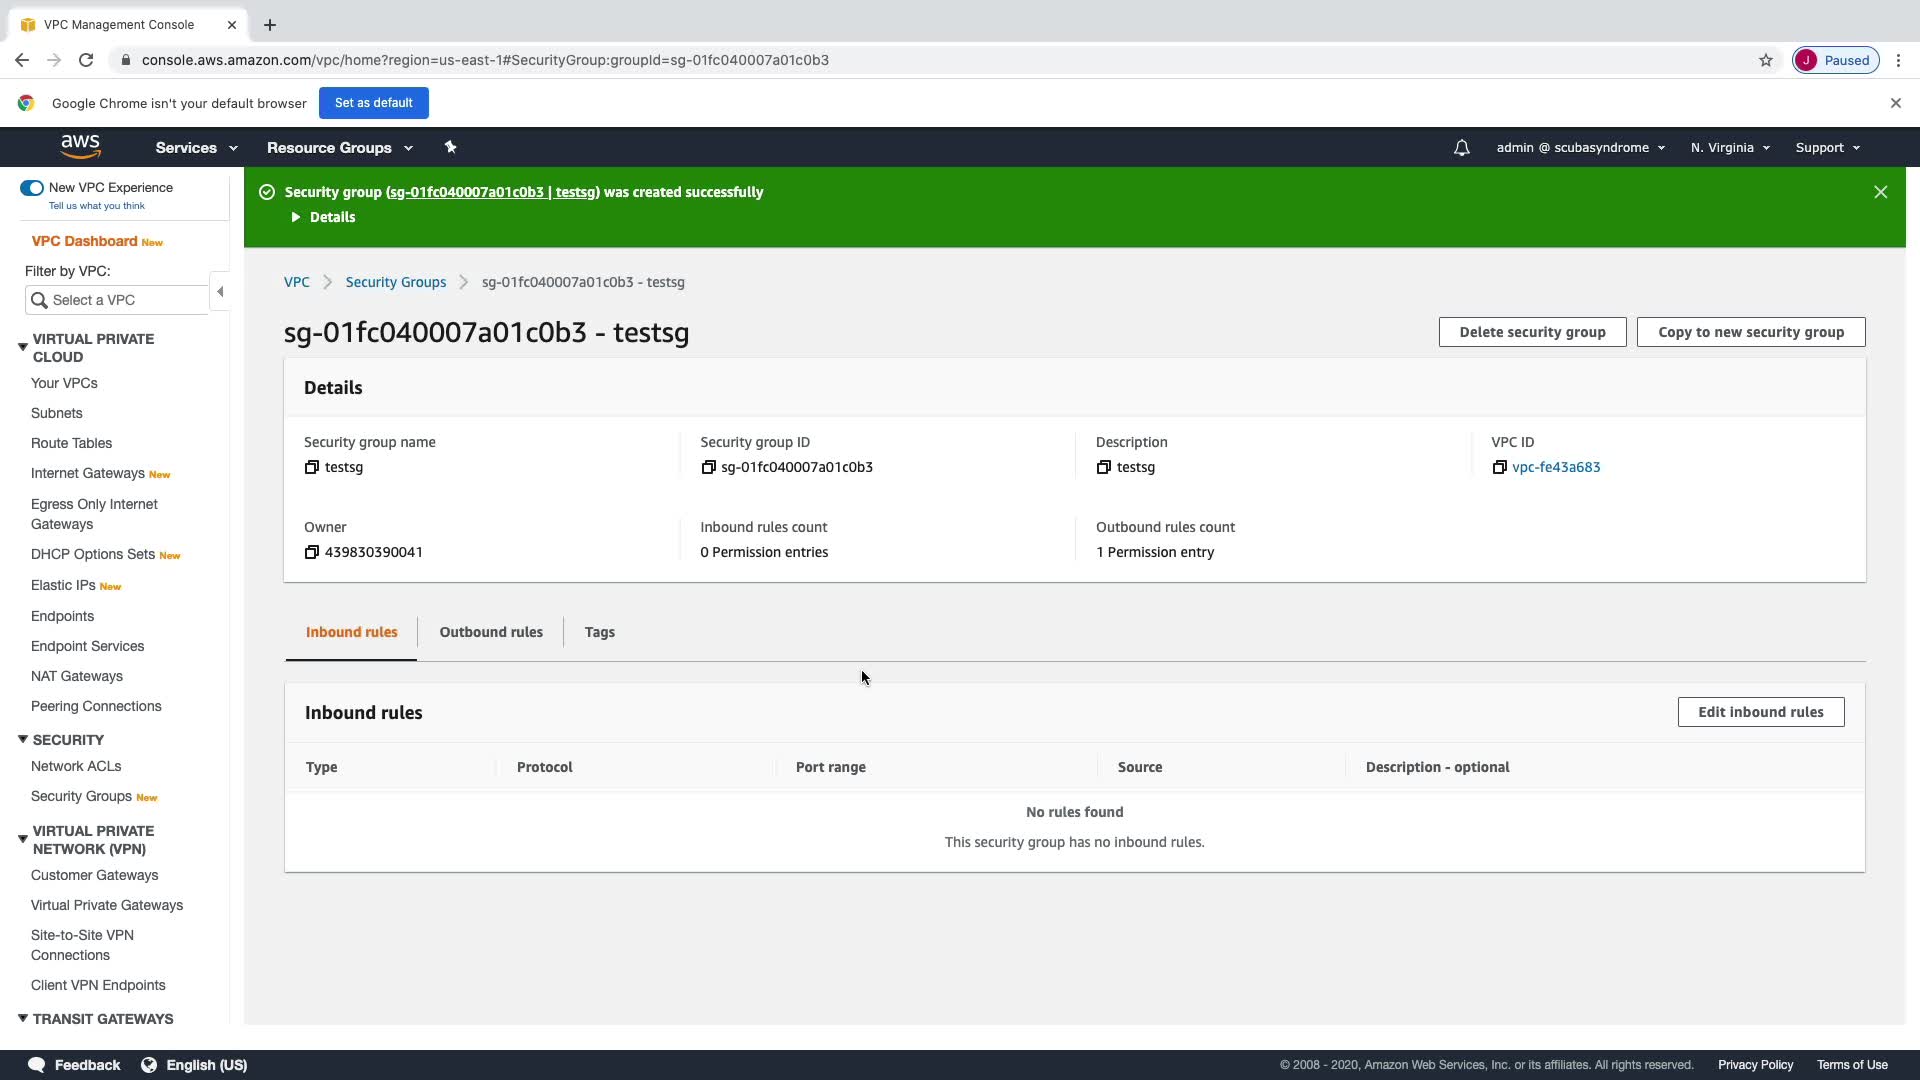Screen dimensions: 1920x1080
Task: Copy the security group name testsg
Action: (x=311, y=467)
